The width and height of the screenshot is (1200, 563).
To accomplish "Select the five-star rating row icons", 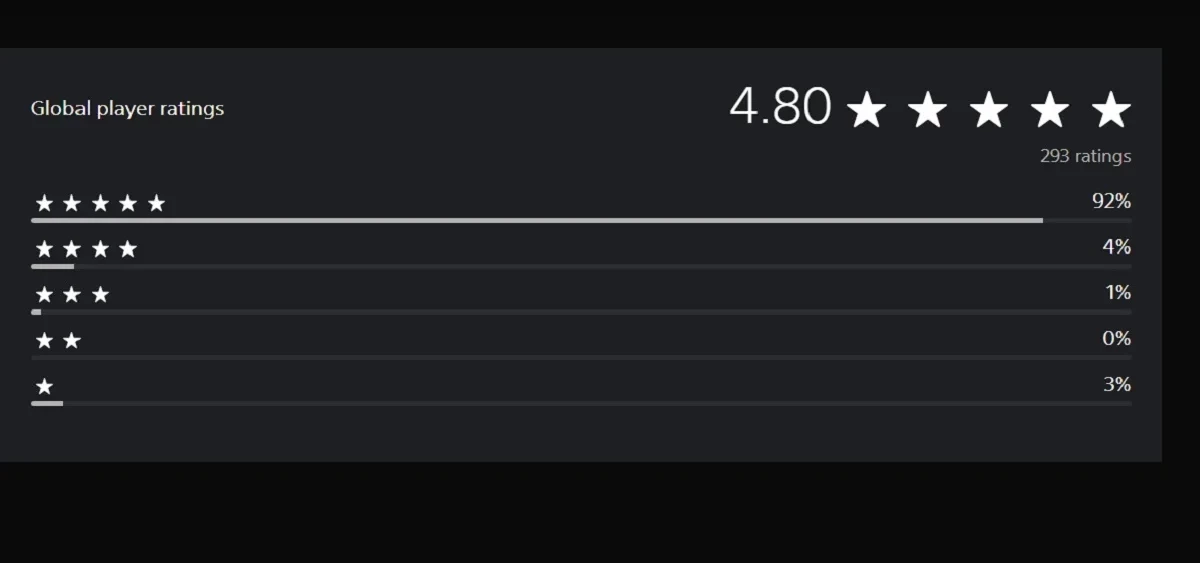I will [100, 204].
